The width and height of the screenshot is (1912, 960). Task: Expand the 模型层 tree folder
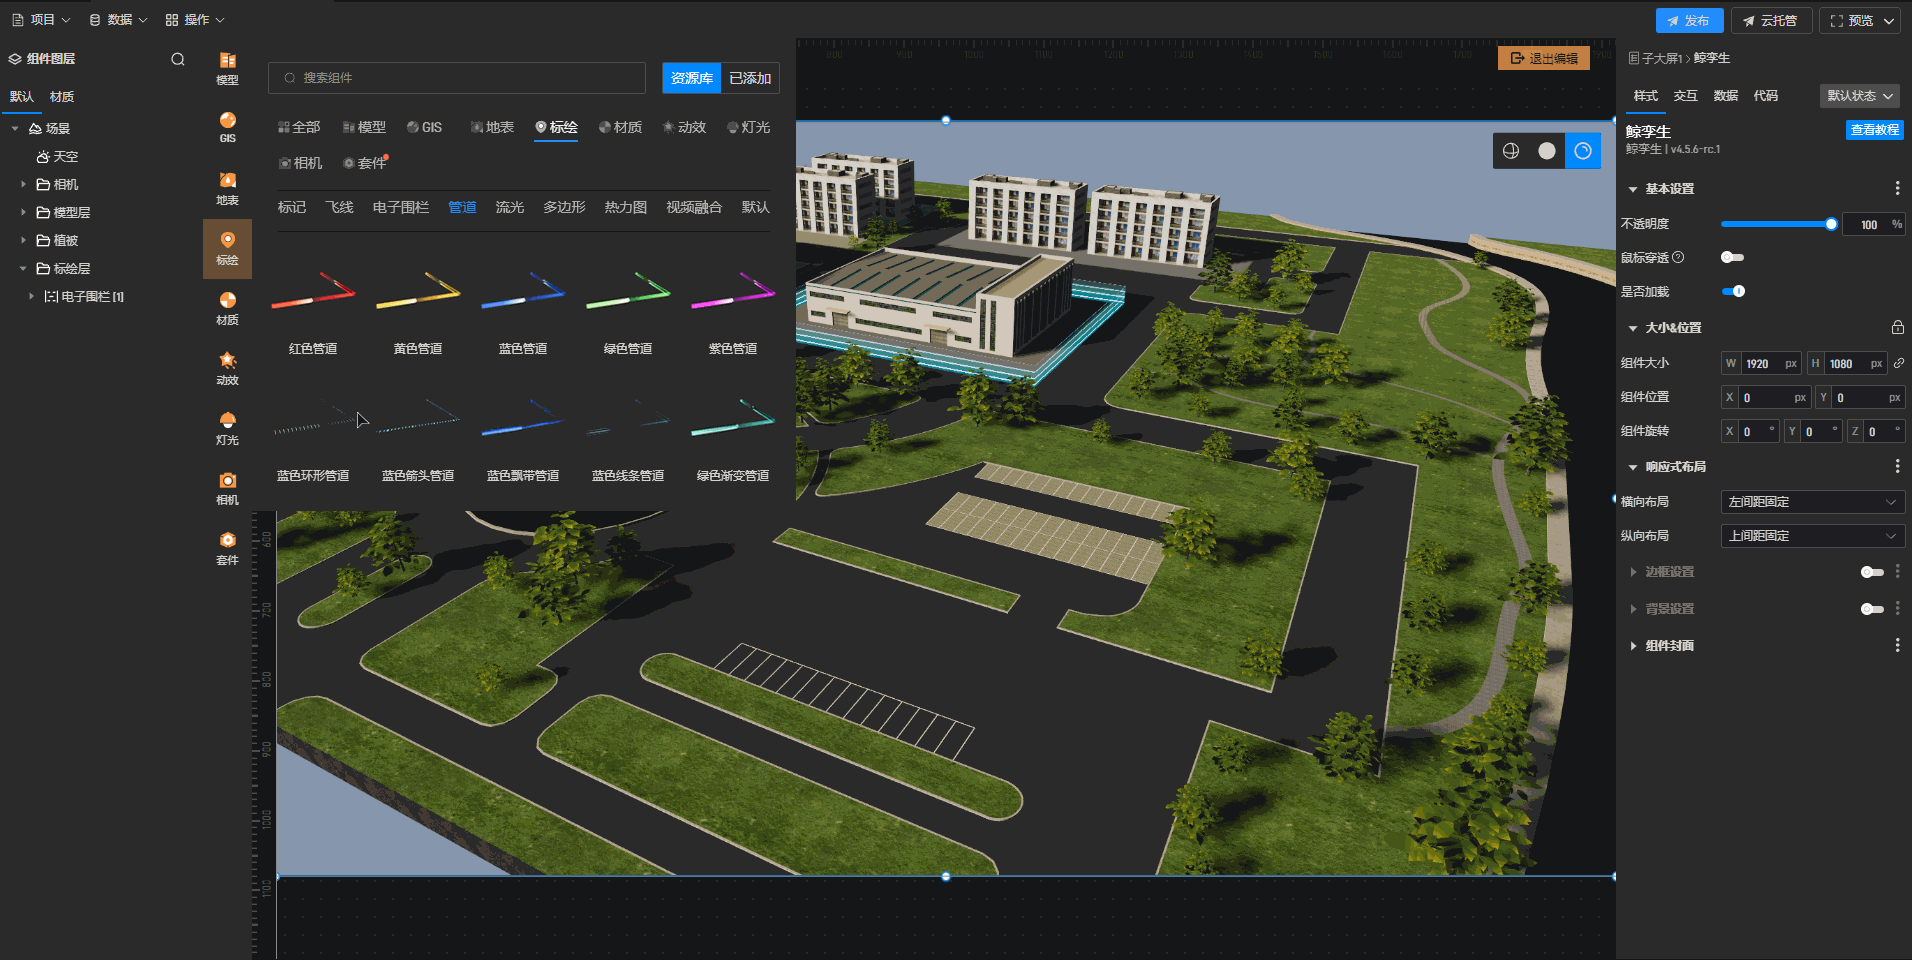click(24, 212)
